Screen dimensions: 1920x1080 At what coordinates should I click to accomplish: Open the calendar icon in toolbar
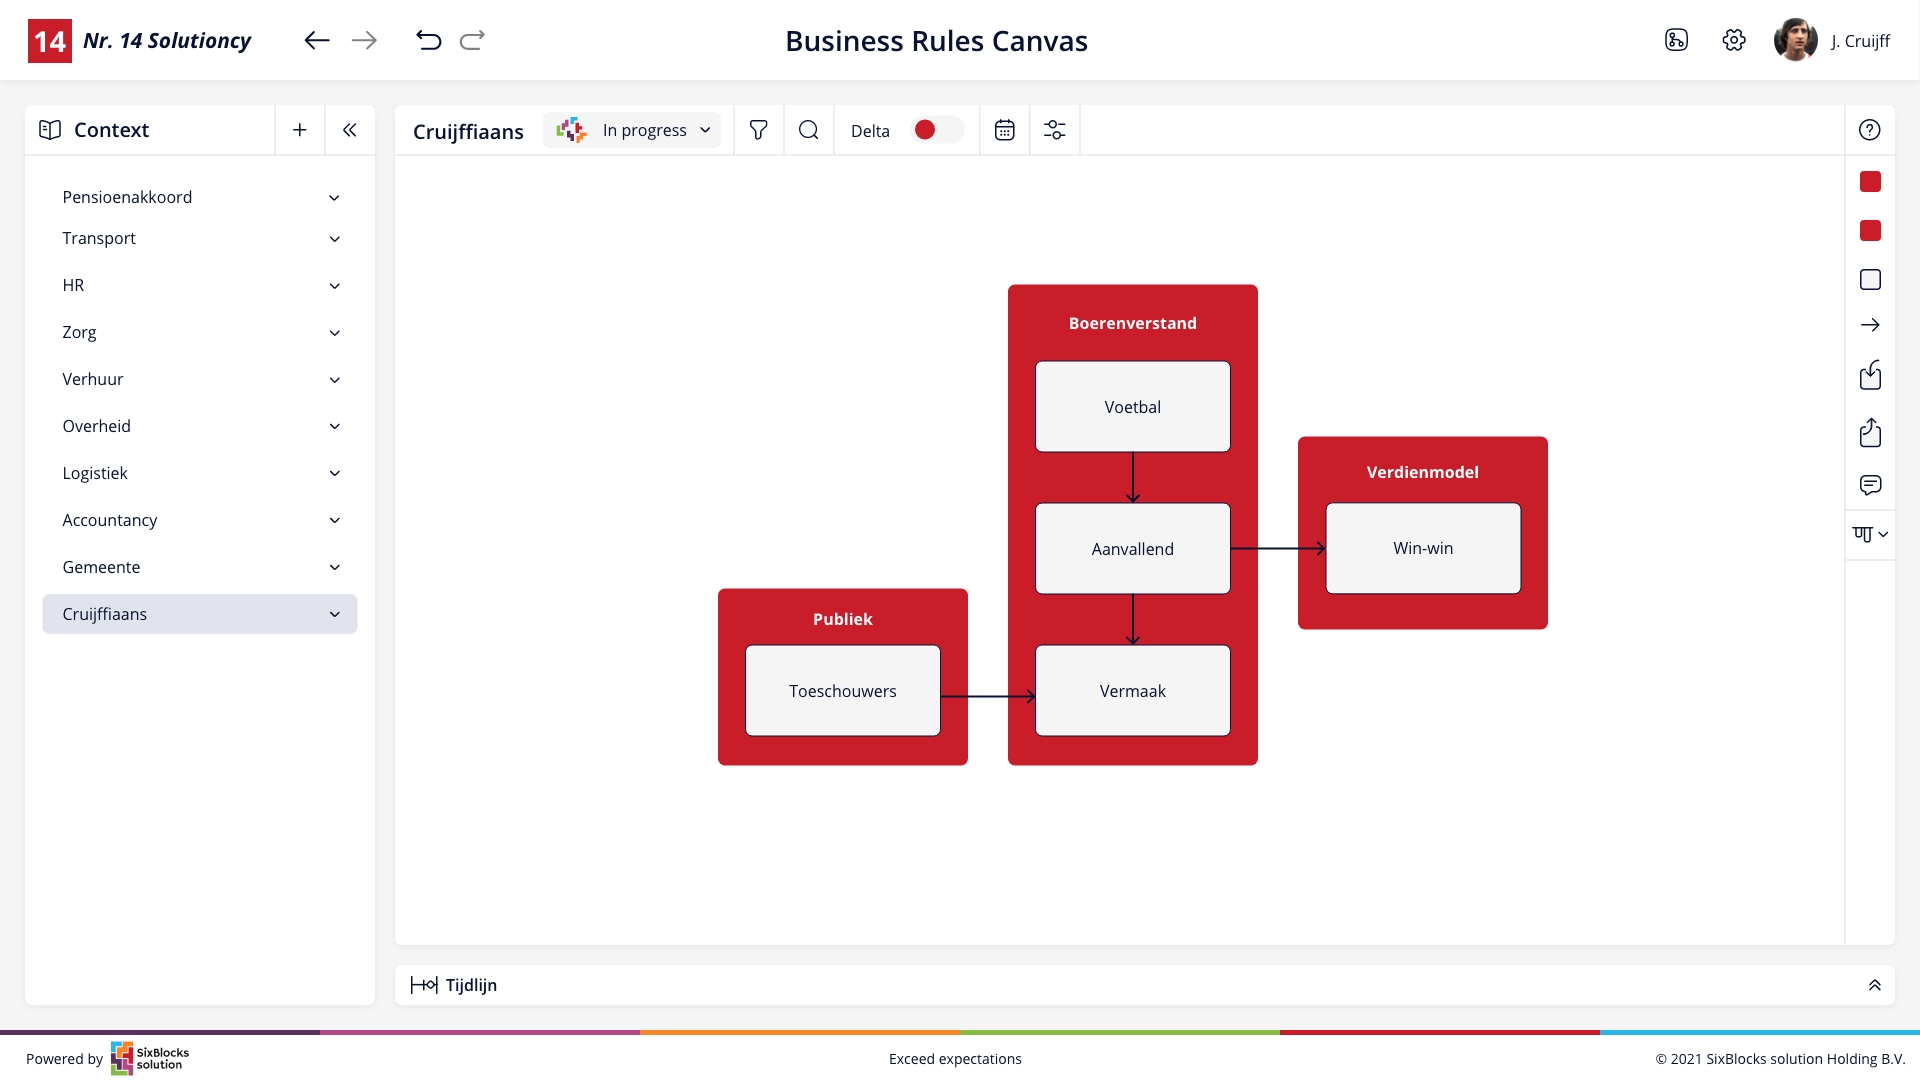point(1005,130)
